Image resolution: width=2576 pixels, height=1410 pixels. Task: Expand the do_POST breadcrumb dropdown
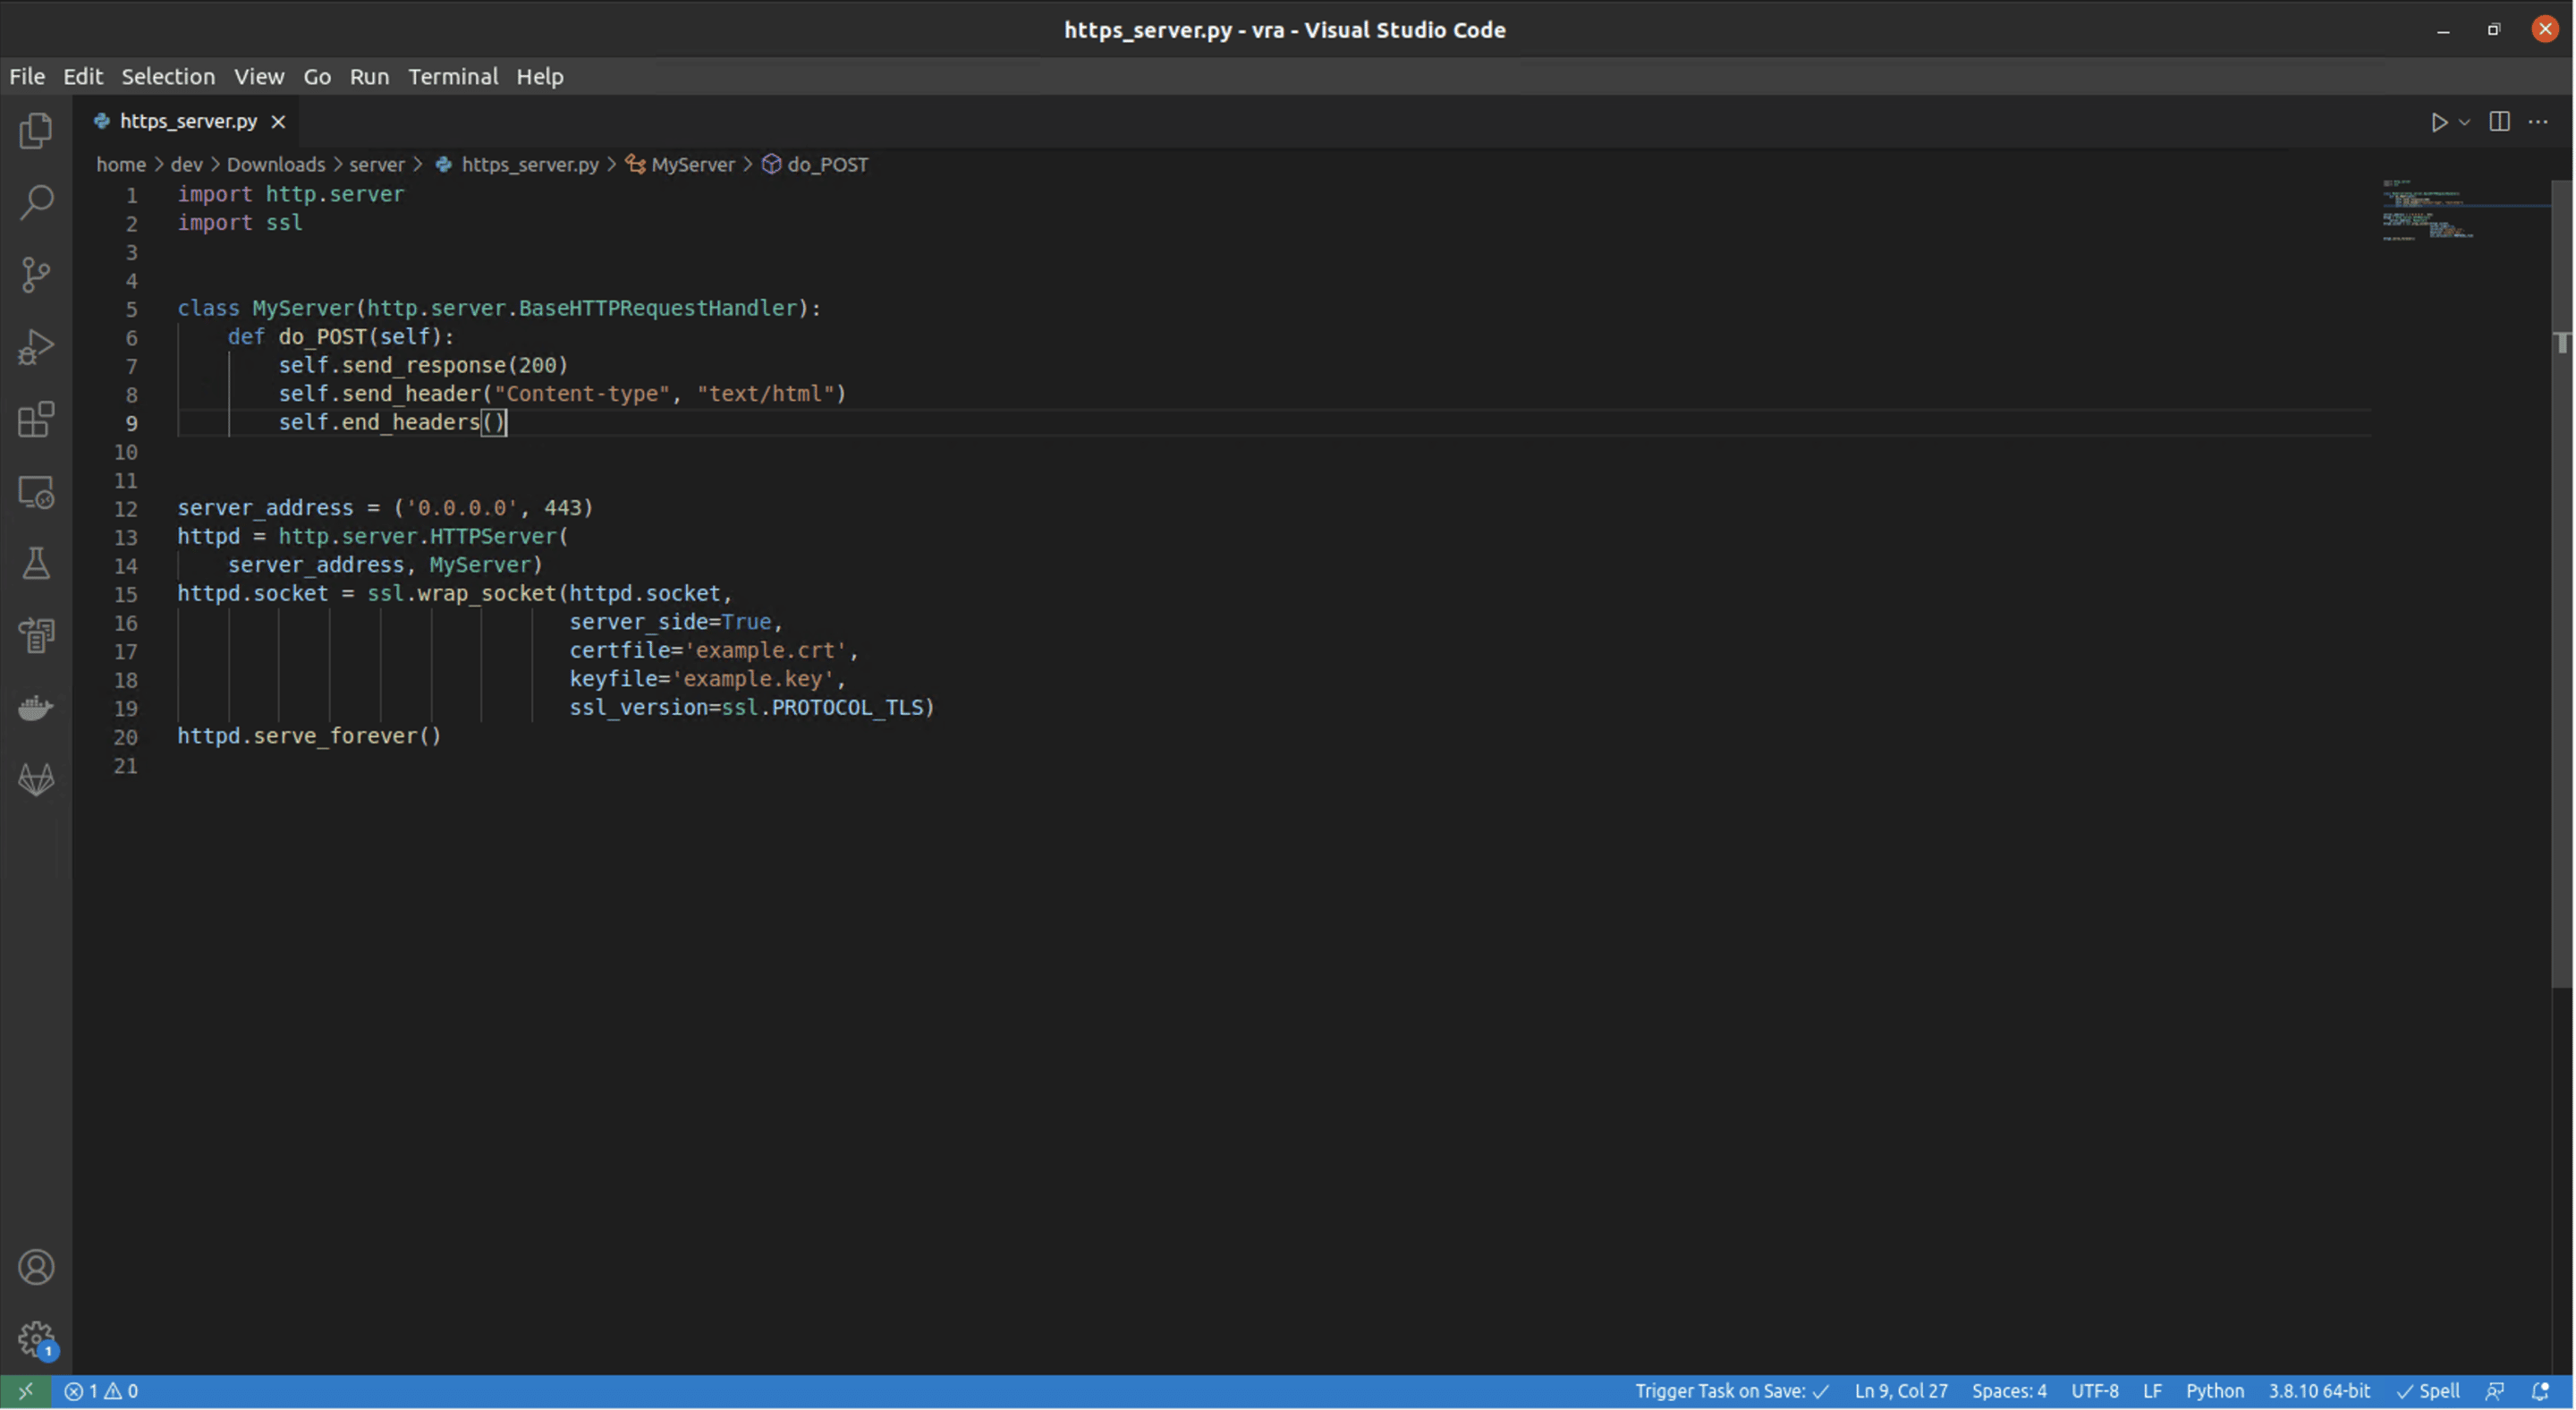(828, 163)
